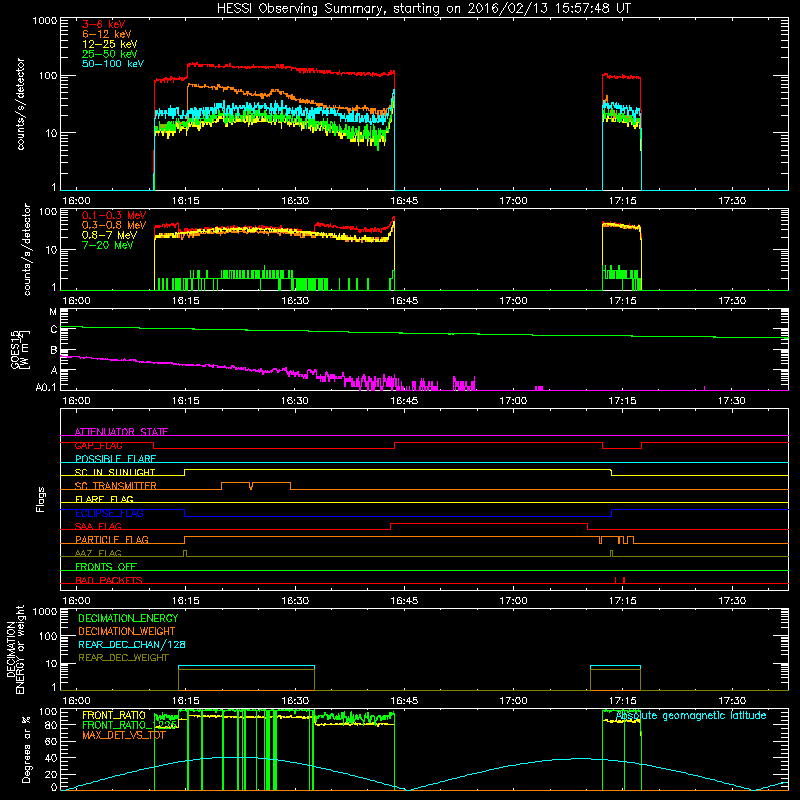The height and width of the screenshot is (800, 800).
Task: Click the "16:00" time tick under Flags panel
Action: pyautogui.click(x=77, y=601)
